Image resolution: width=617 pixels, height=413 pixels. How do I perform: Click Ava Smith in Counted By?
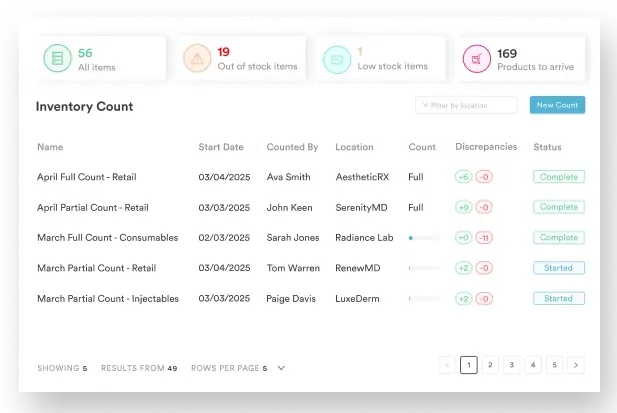point(288,177)
